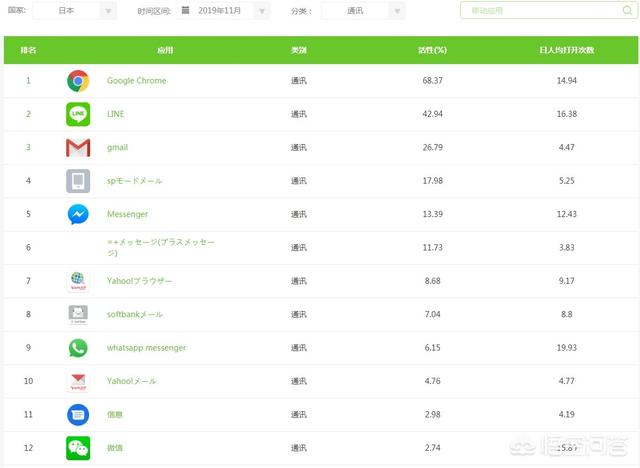Click the 活性(%) column header
Viewport: 640px width, 468px height.
point(432,50)
